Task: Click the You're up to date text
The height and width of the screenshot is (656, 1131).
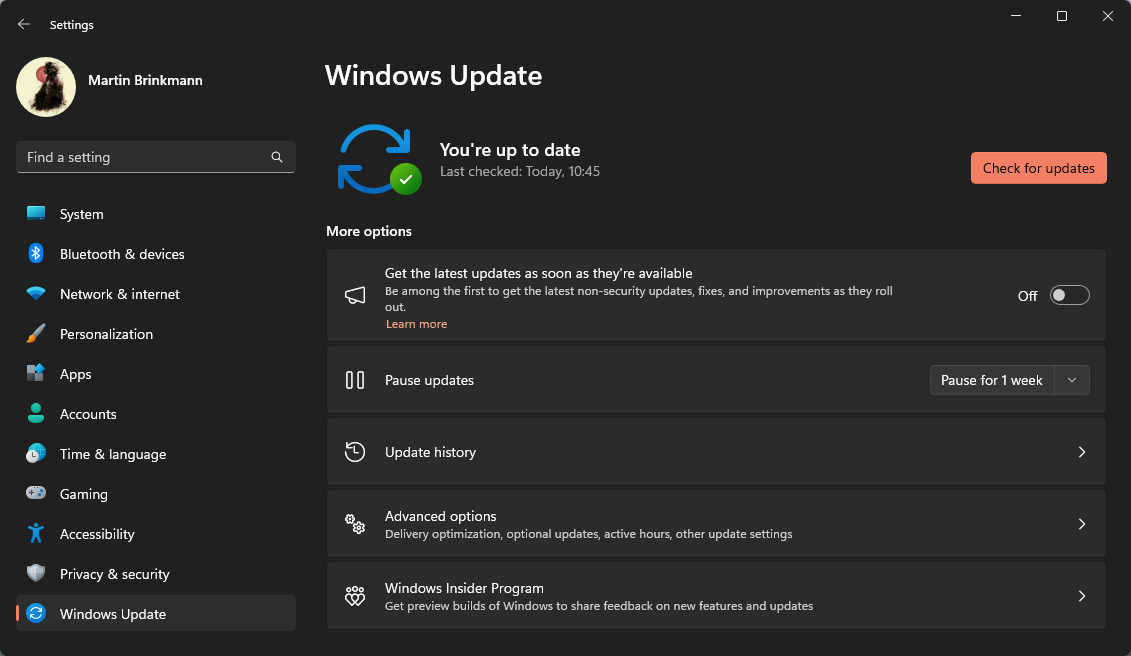Action: point(510,150)
